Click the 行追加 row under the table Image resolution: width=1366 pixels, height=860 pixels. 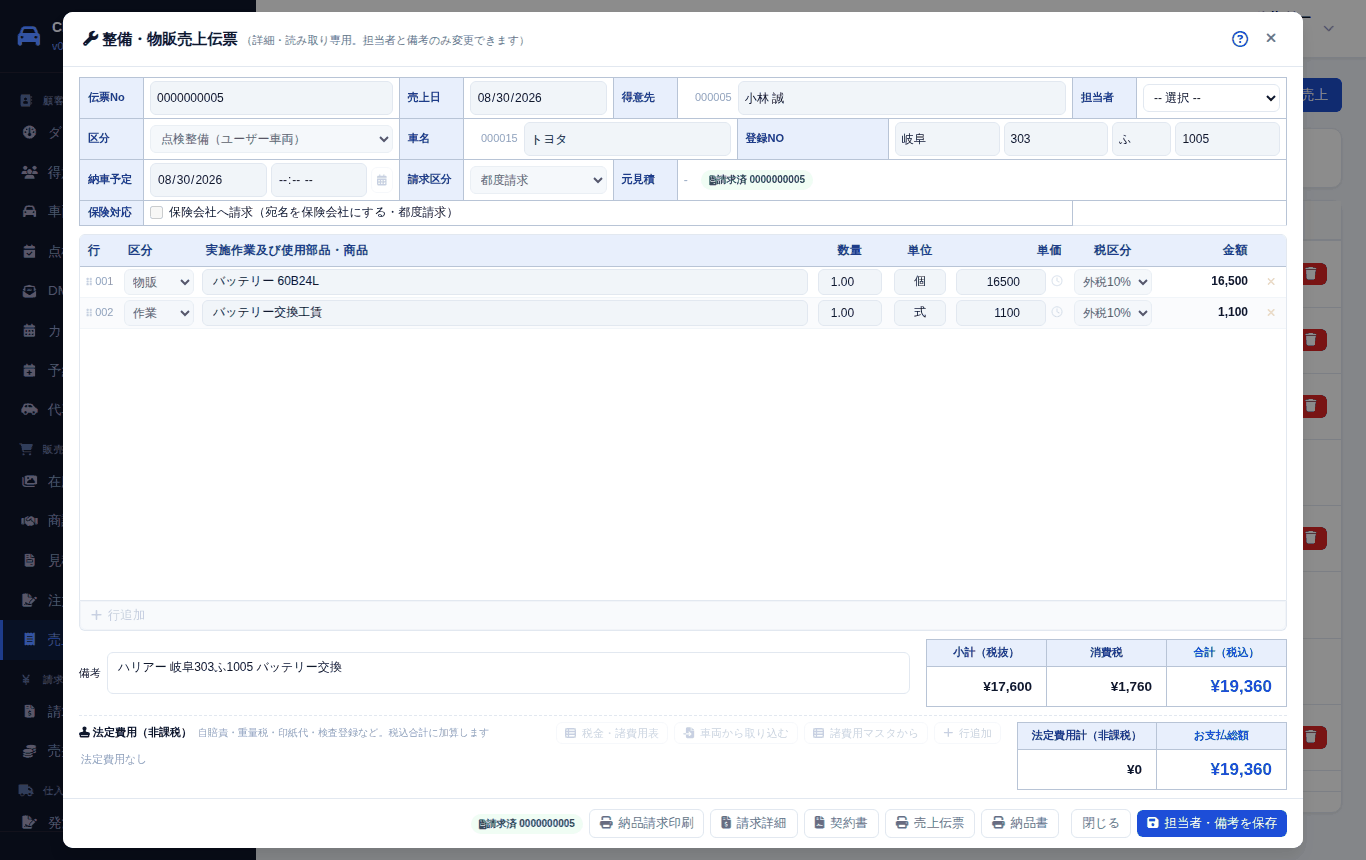(683, 615)
